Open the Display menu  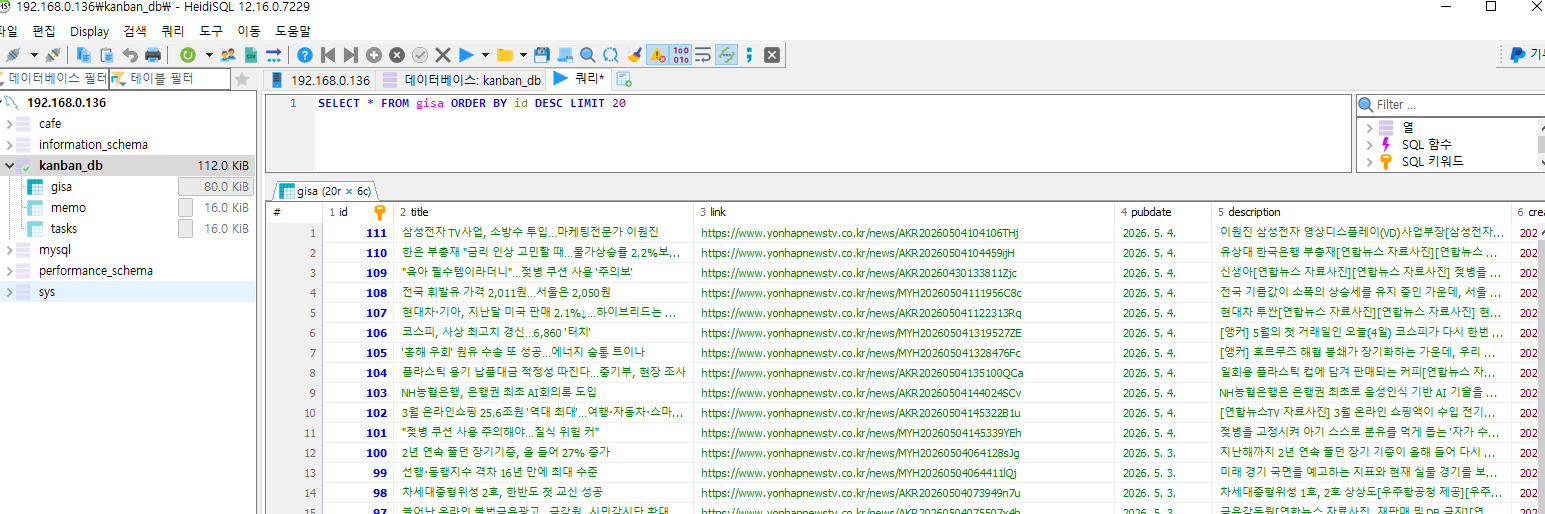[x=89, y=32]
